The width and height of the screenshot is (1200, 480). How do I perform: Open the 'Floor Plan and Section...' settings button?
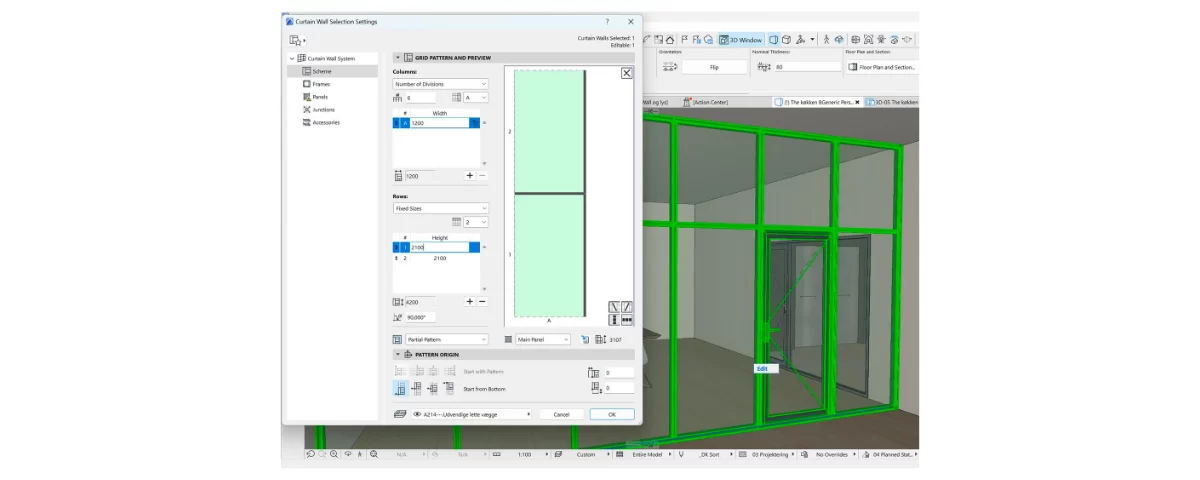(x=882, y=67)
